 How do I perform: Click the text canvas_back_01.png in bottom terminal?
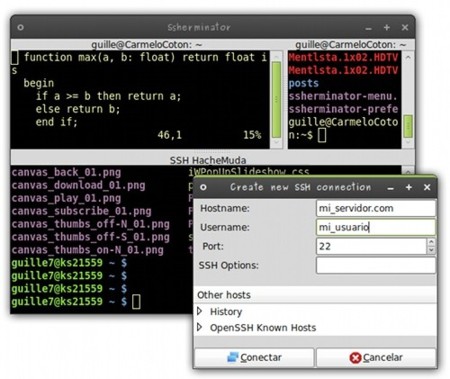coord(66,172)
